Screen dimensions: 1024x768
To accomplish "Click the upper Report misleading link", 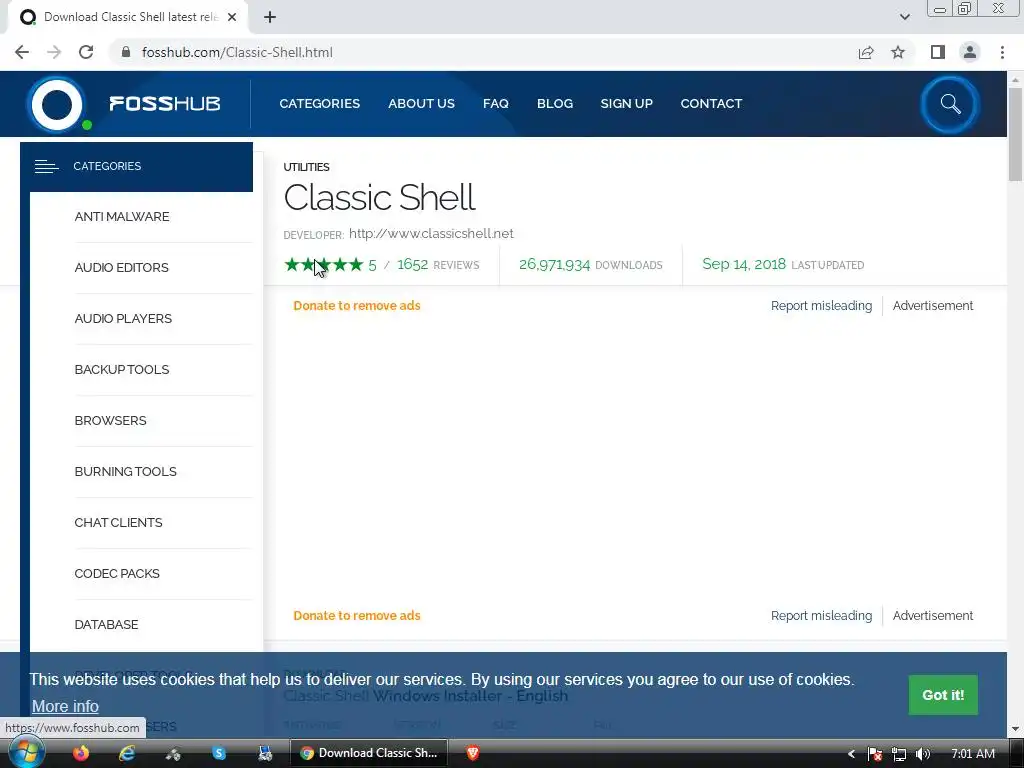I will (x=821, y=306).
